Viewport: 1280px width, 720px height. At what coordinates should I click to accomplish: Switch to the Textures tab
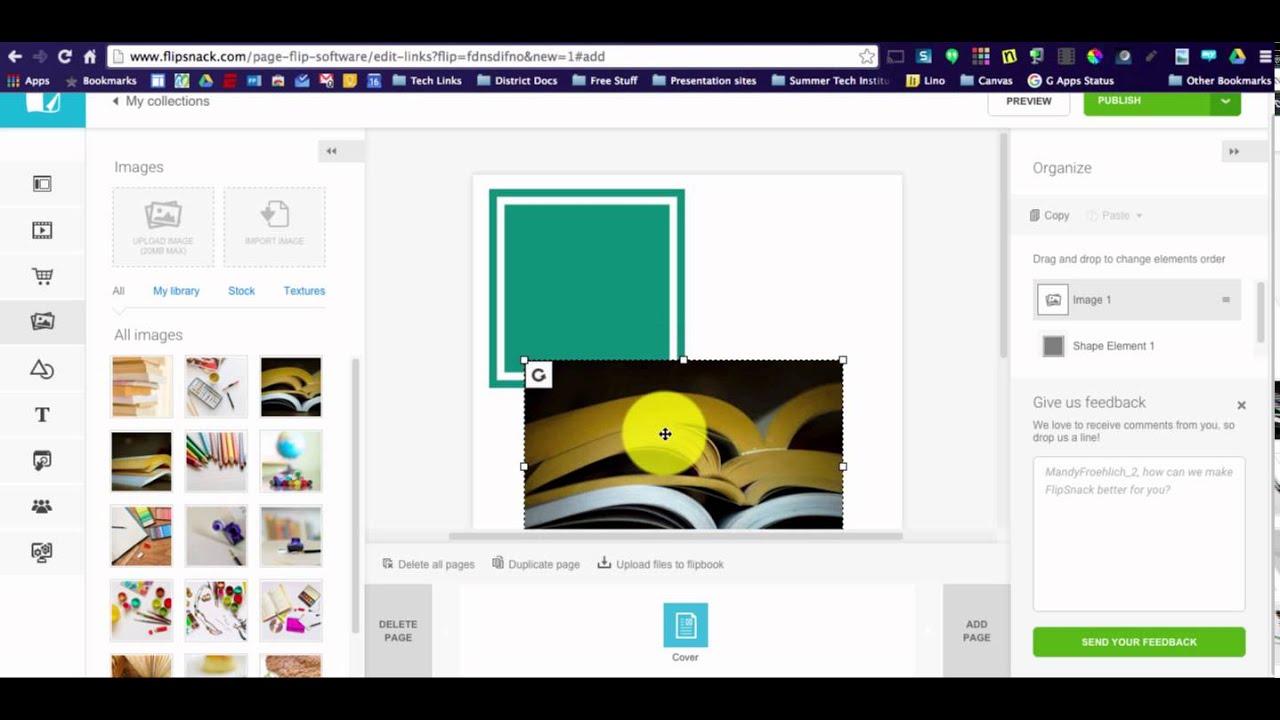coord(304,291)
